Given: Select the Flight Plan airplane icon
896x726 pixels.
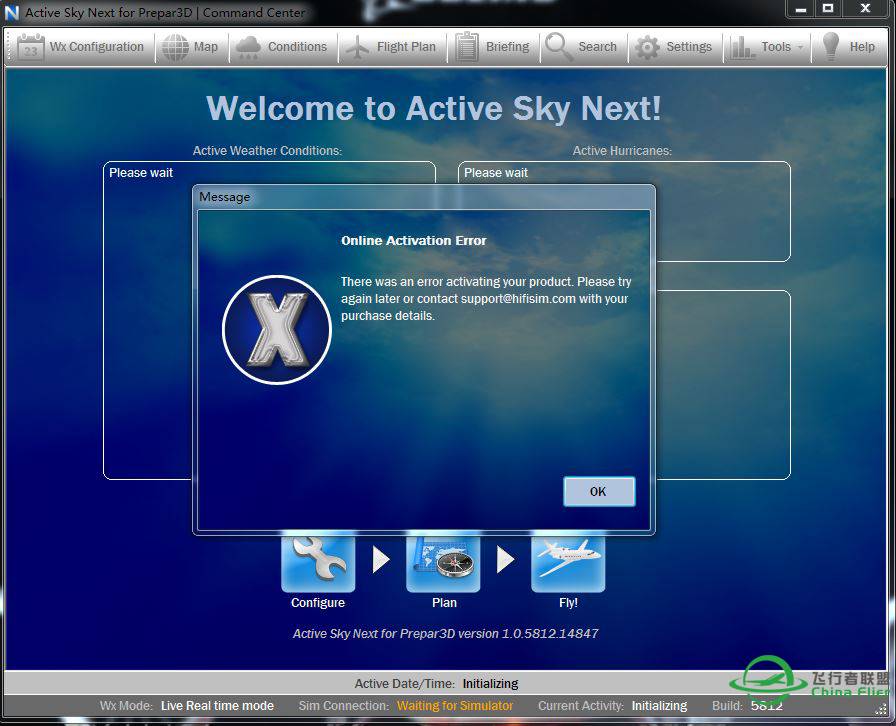Looking at the screenshot, I should point(357,47).
